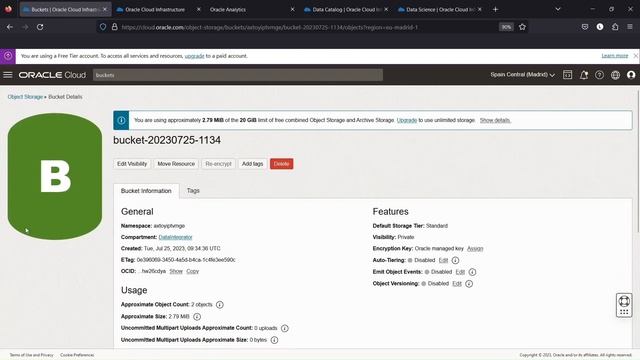Screen dimensions: 640x360
Task: Open the DataIntegrator compartment link
Action: pos(176,237)
